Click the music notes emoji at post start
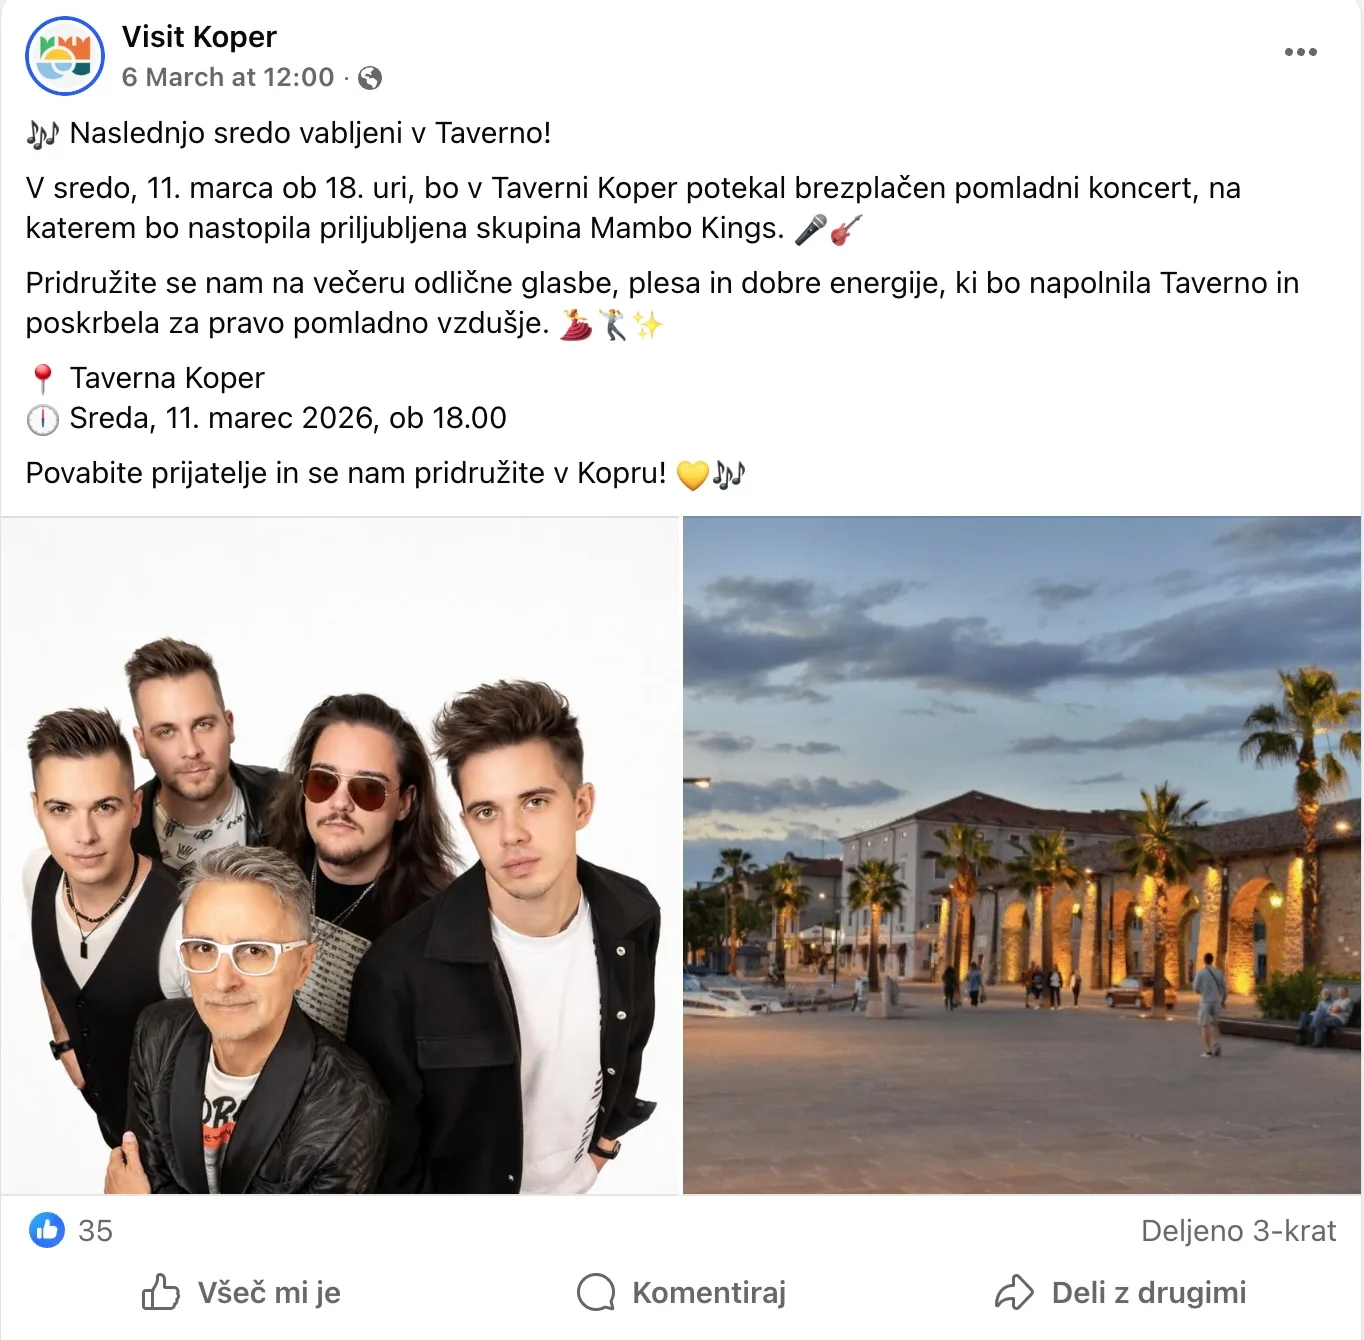The height and width of the screenshot is (1340, 1364). click(x=43, y=134)
